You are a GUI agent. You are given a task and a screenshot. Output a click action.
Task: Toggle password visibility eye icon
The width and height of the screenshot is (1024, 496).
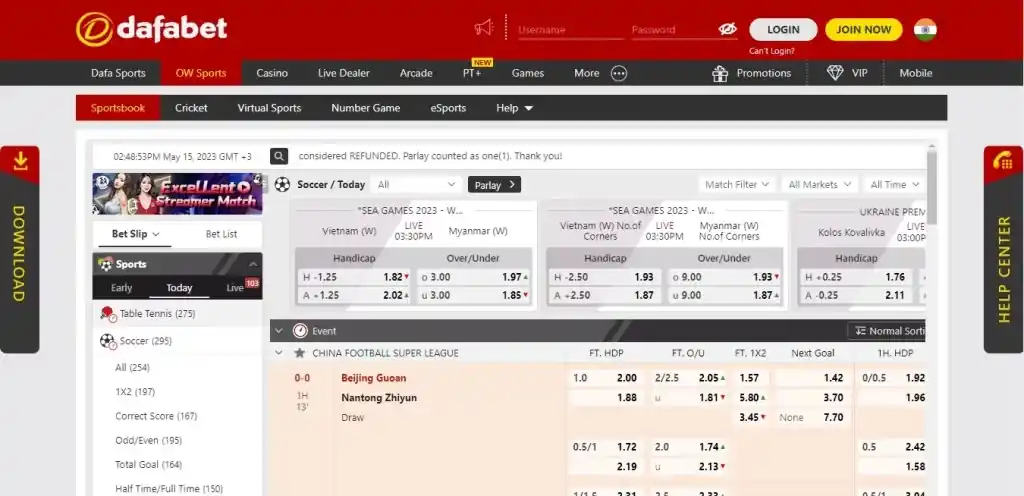pyautogui.click(x=727, y=29)
